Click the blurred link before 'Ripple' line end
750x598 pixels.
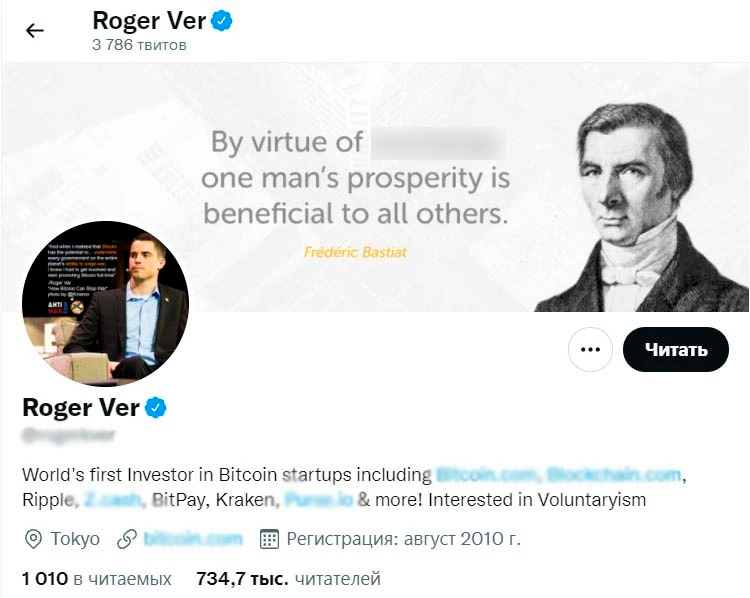point(614,473)
